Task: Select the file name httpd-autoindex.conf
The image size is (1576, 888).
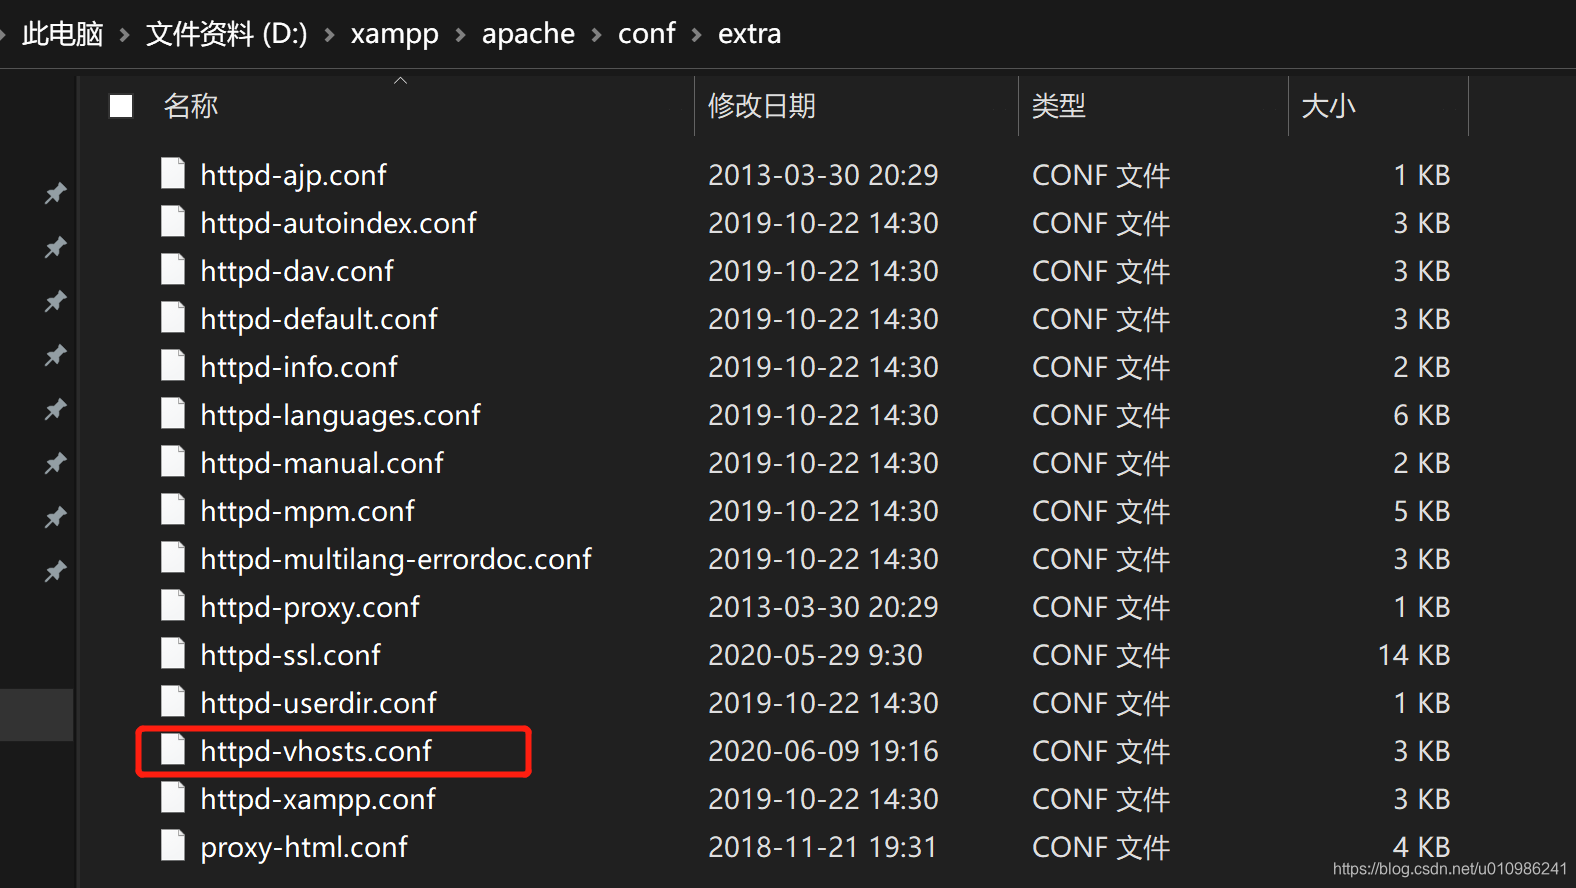Action: click(338, 223)
